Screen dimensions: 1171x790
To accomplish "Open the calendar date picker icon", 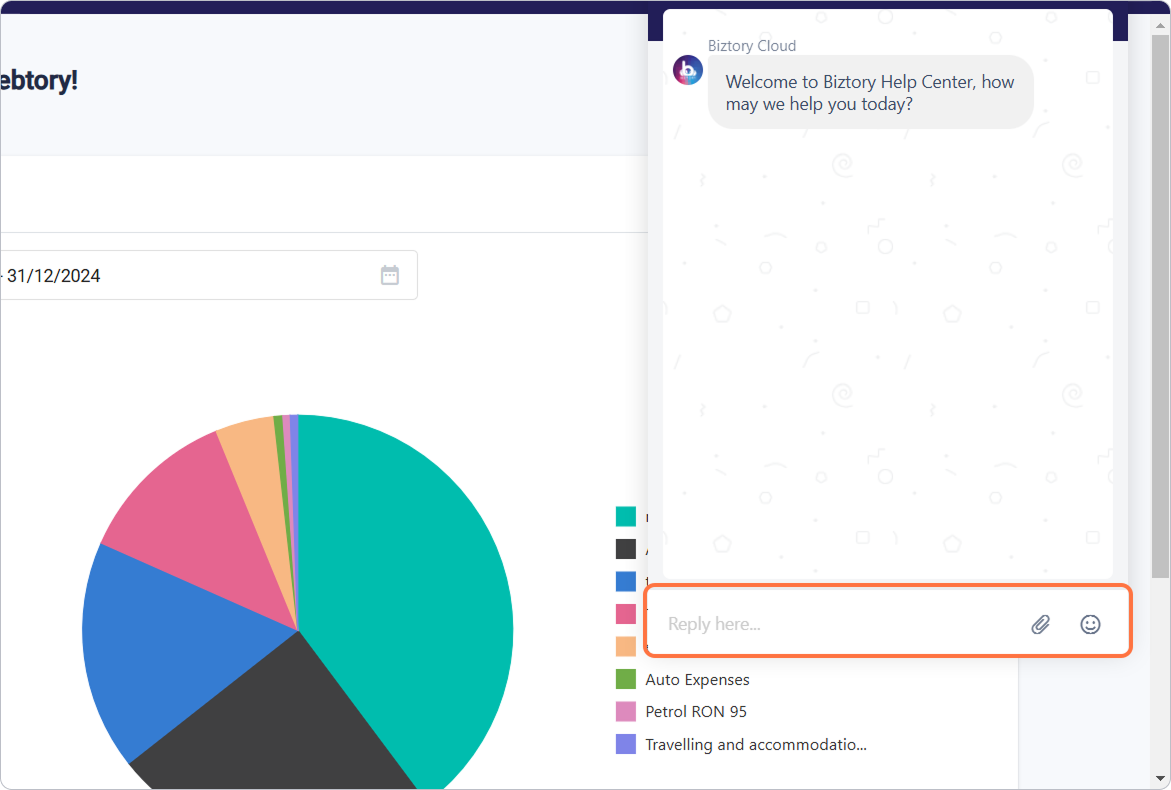I will [x=390, y=276].
